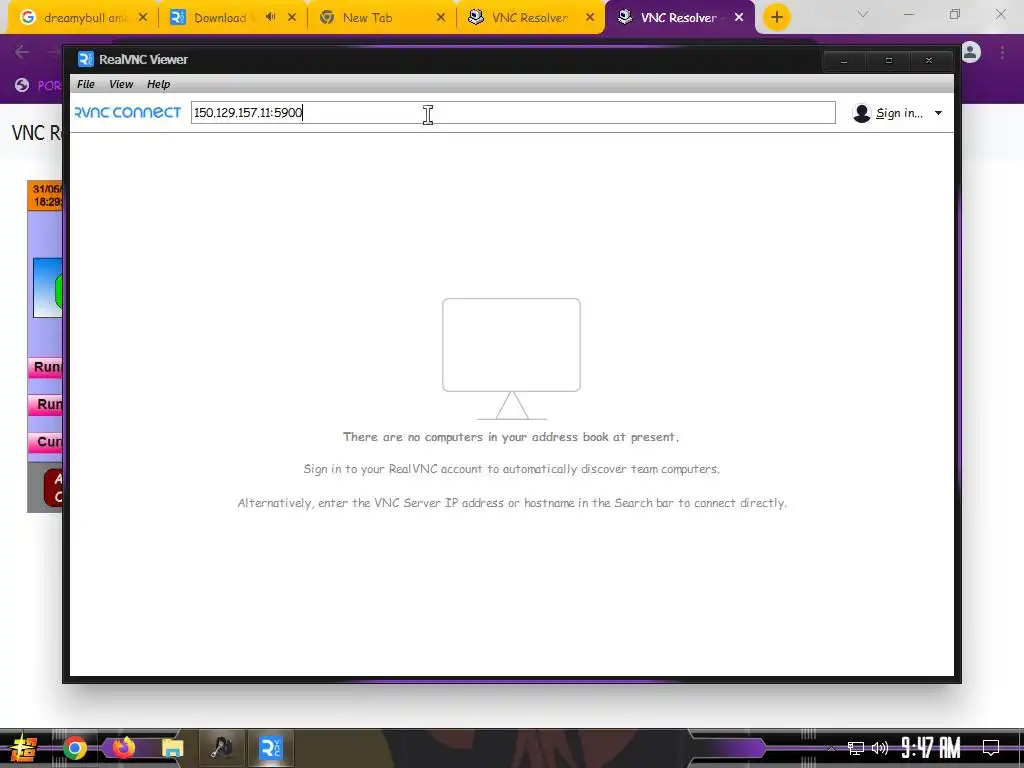Viewport: 1024px width, 768px height.
Task: Click the 9:47 AM taskbar clock
Action: [931, 748]
